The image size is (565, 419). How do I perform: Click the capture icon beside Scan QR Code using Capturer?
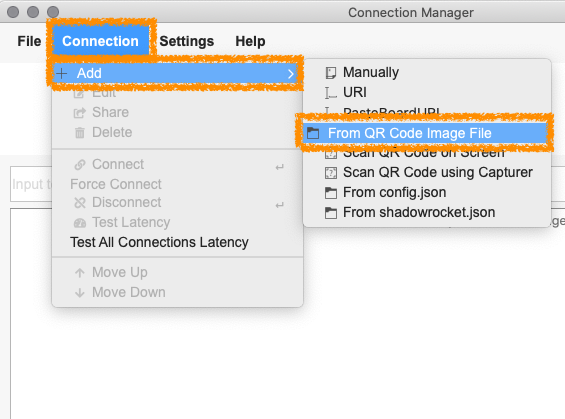(331, 173)
